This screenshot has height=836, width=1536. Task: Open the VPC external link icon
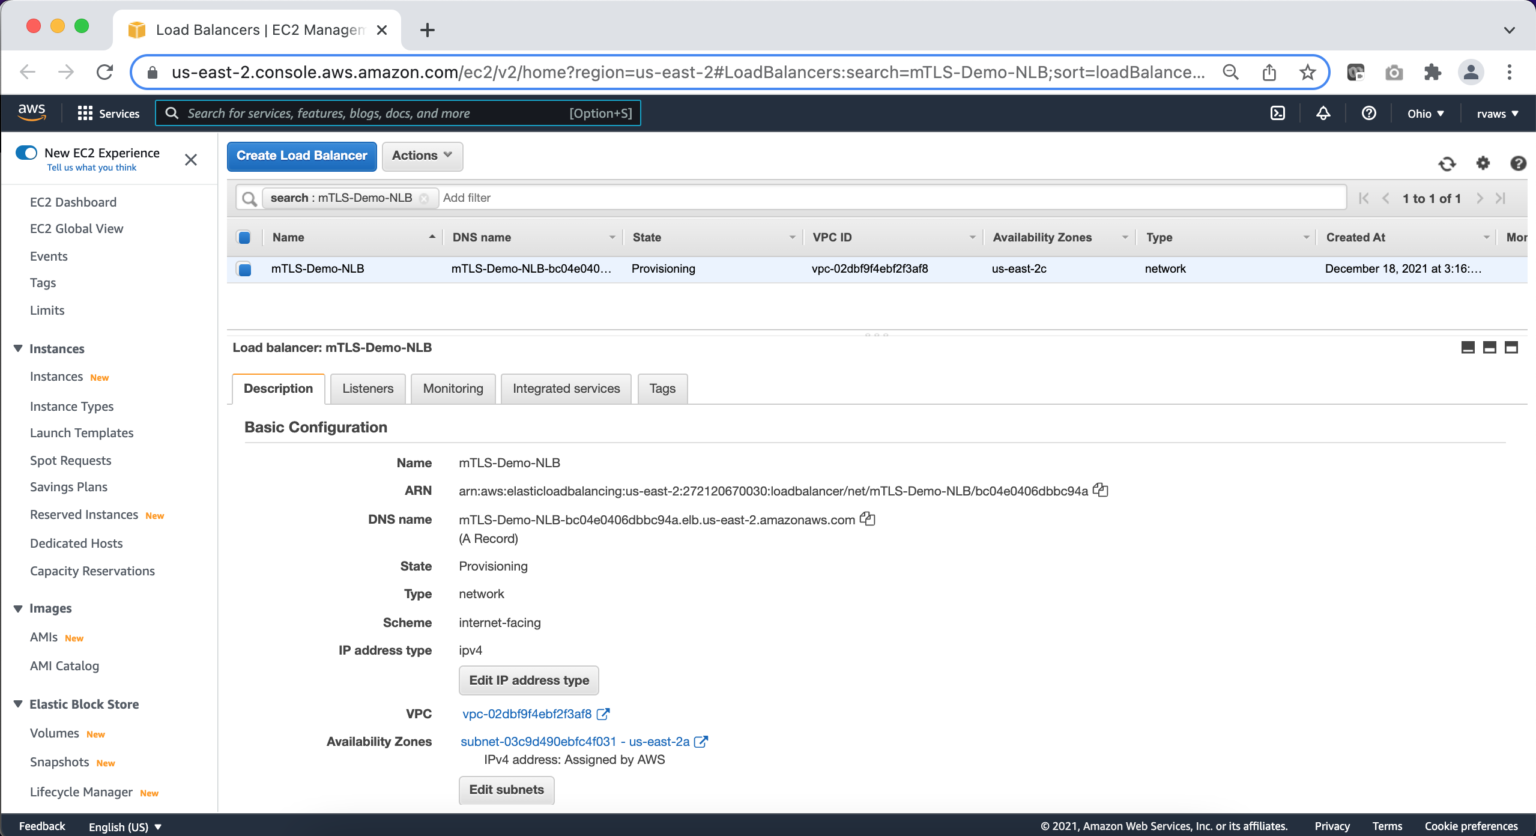603,714
